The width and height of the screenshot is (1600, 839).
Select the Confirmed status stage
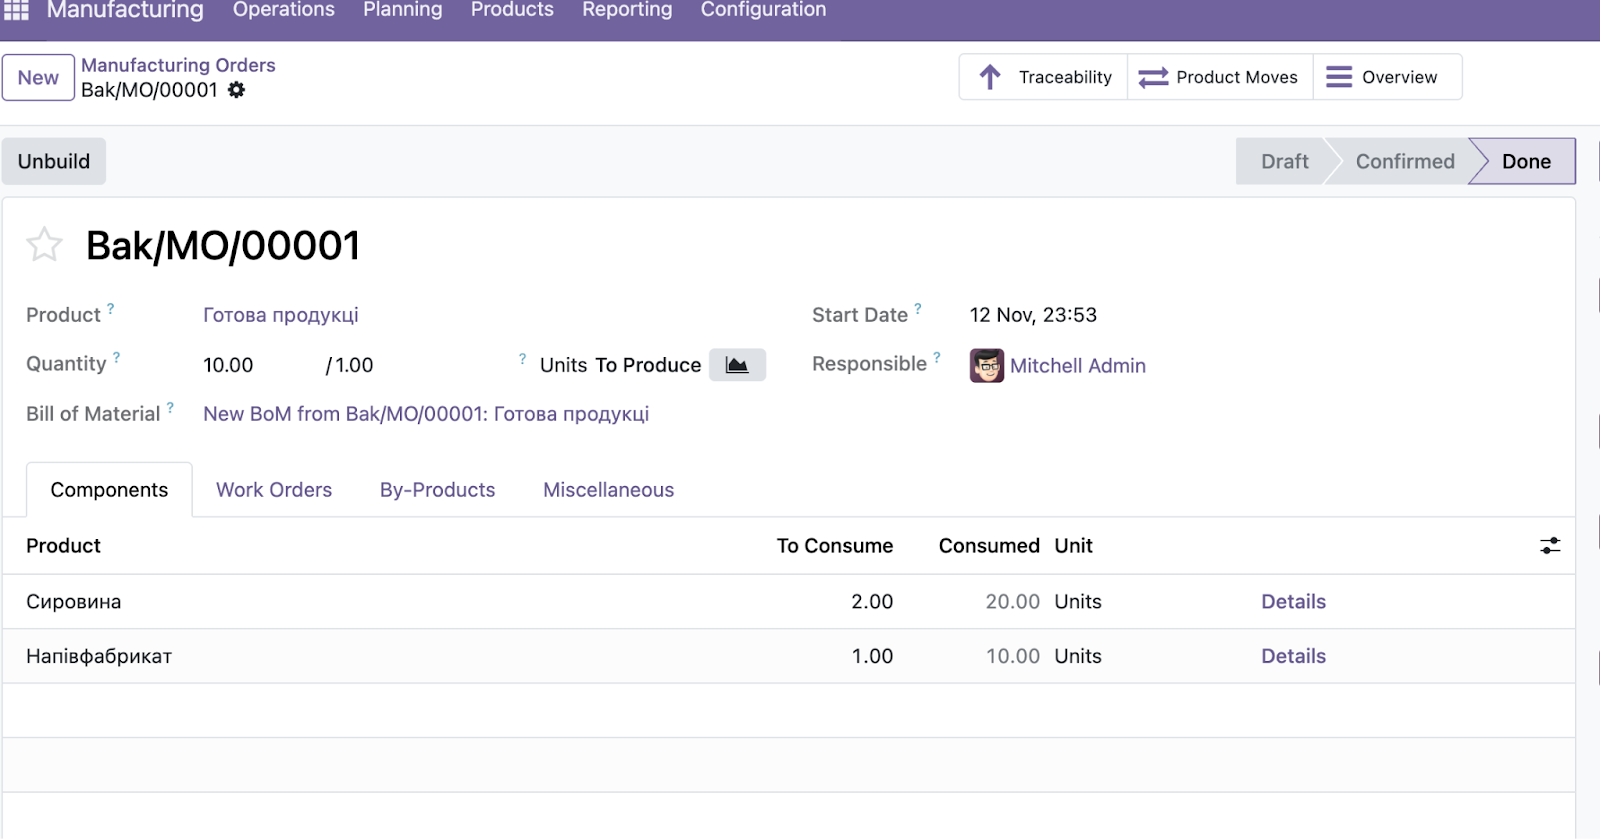coord(1404,162)
